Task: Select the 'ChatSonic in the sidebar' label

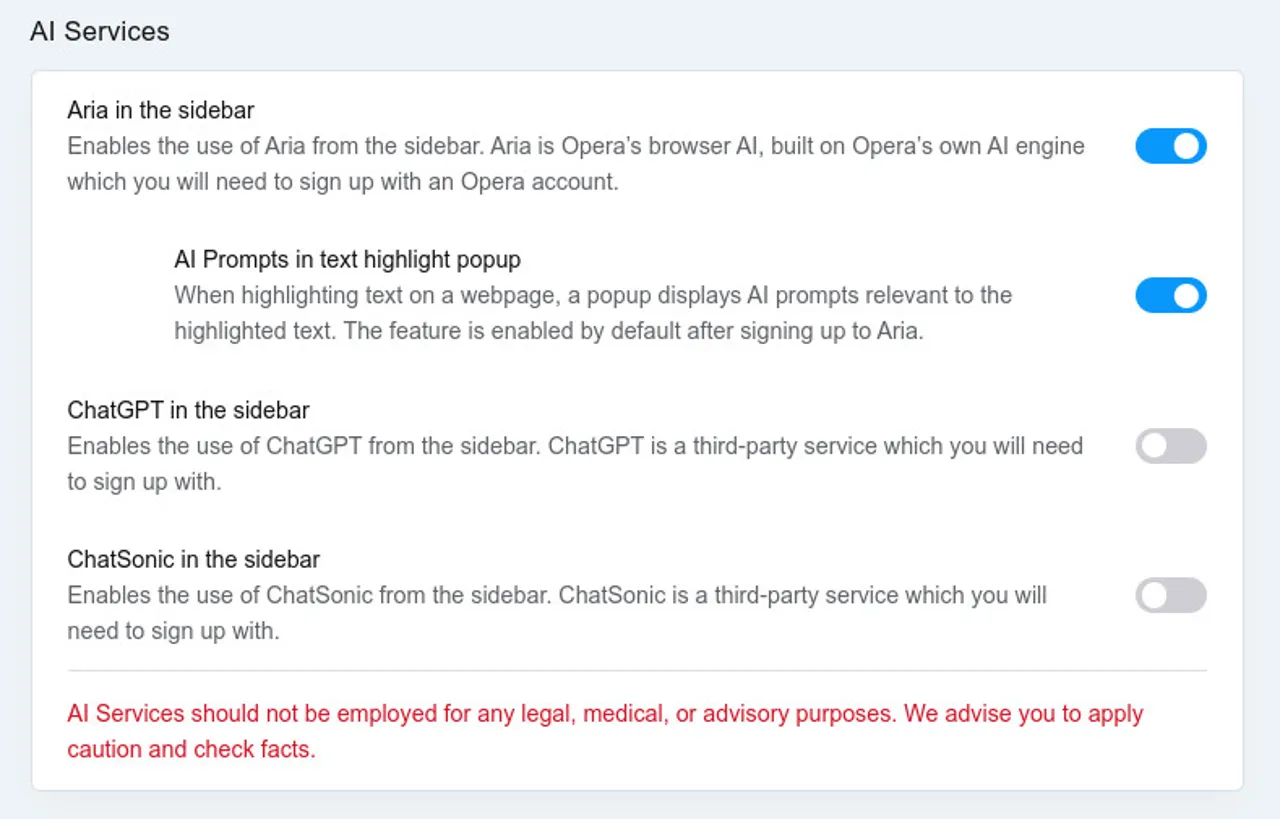Action: (x=193, y=559)
